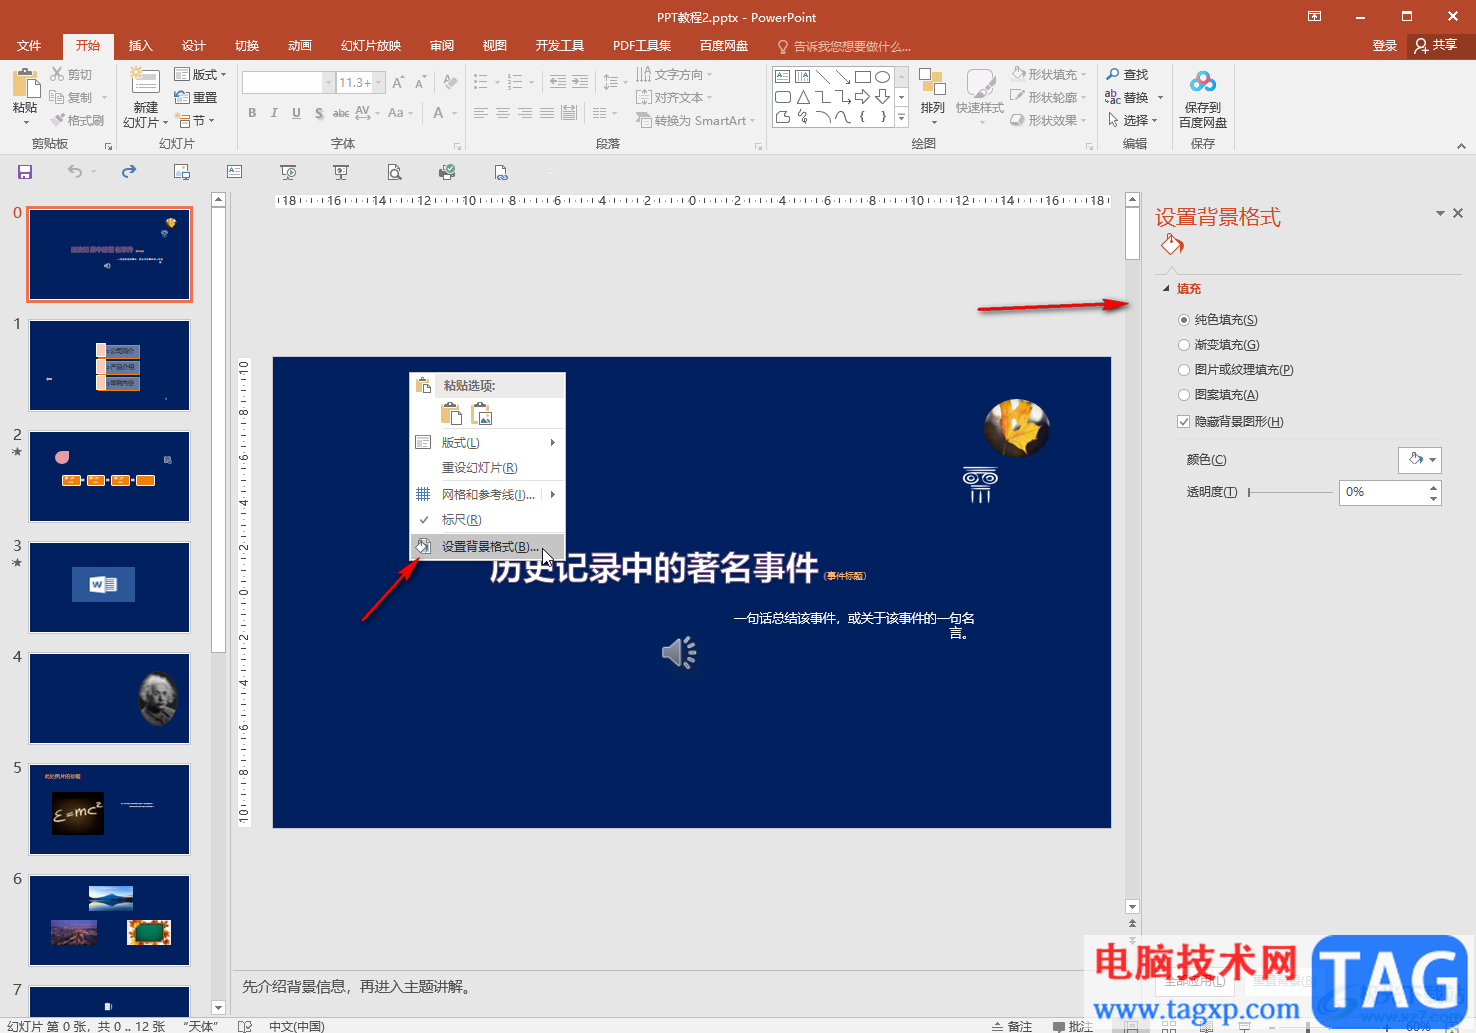Open Layout submenu in context menu

pos(488,443)
